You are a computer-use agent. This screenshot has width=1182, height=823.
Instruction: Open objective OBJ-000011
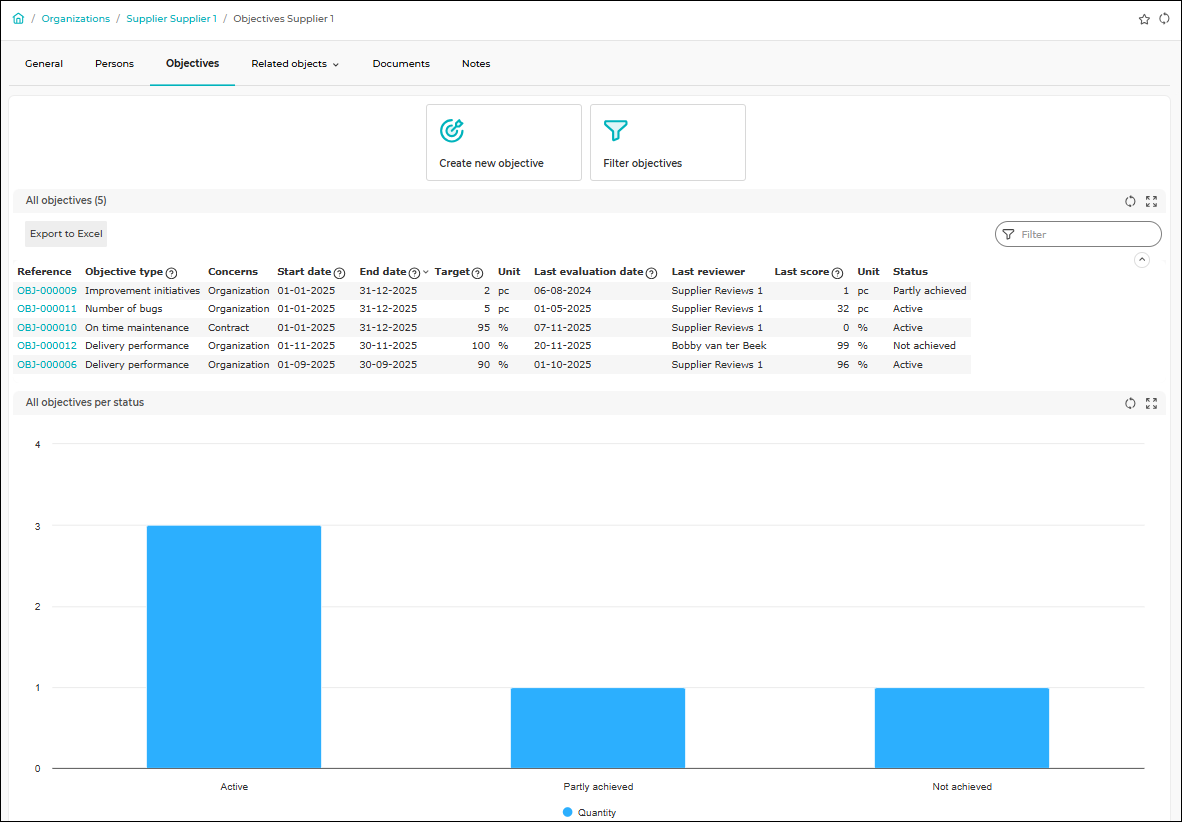[47, 309]
